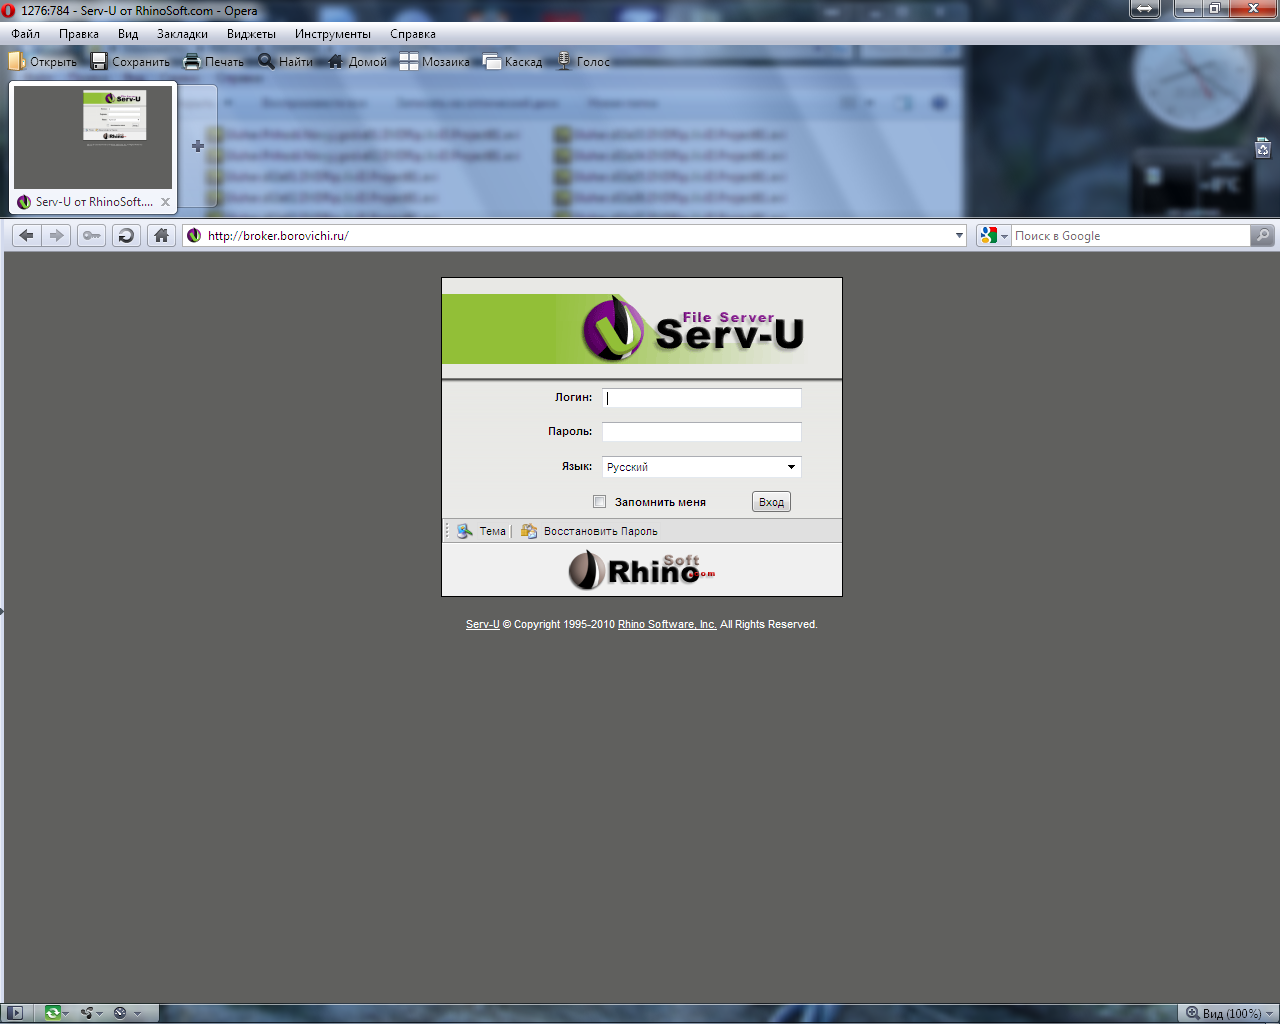Image resolution: width=1280 pixels, height=1024 pixels.
Task: Go forward with the Forward arrow button
Action: 56,236
